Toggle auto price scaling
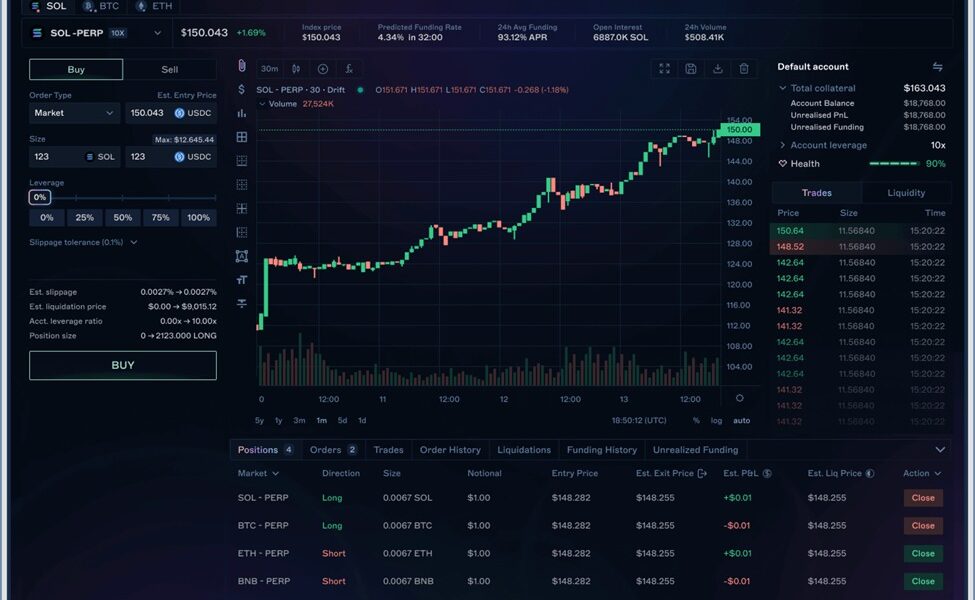 [x=742, y=421]
